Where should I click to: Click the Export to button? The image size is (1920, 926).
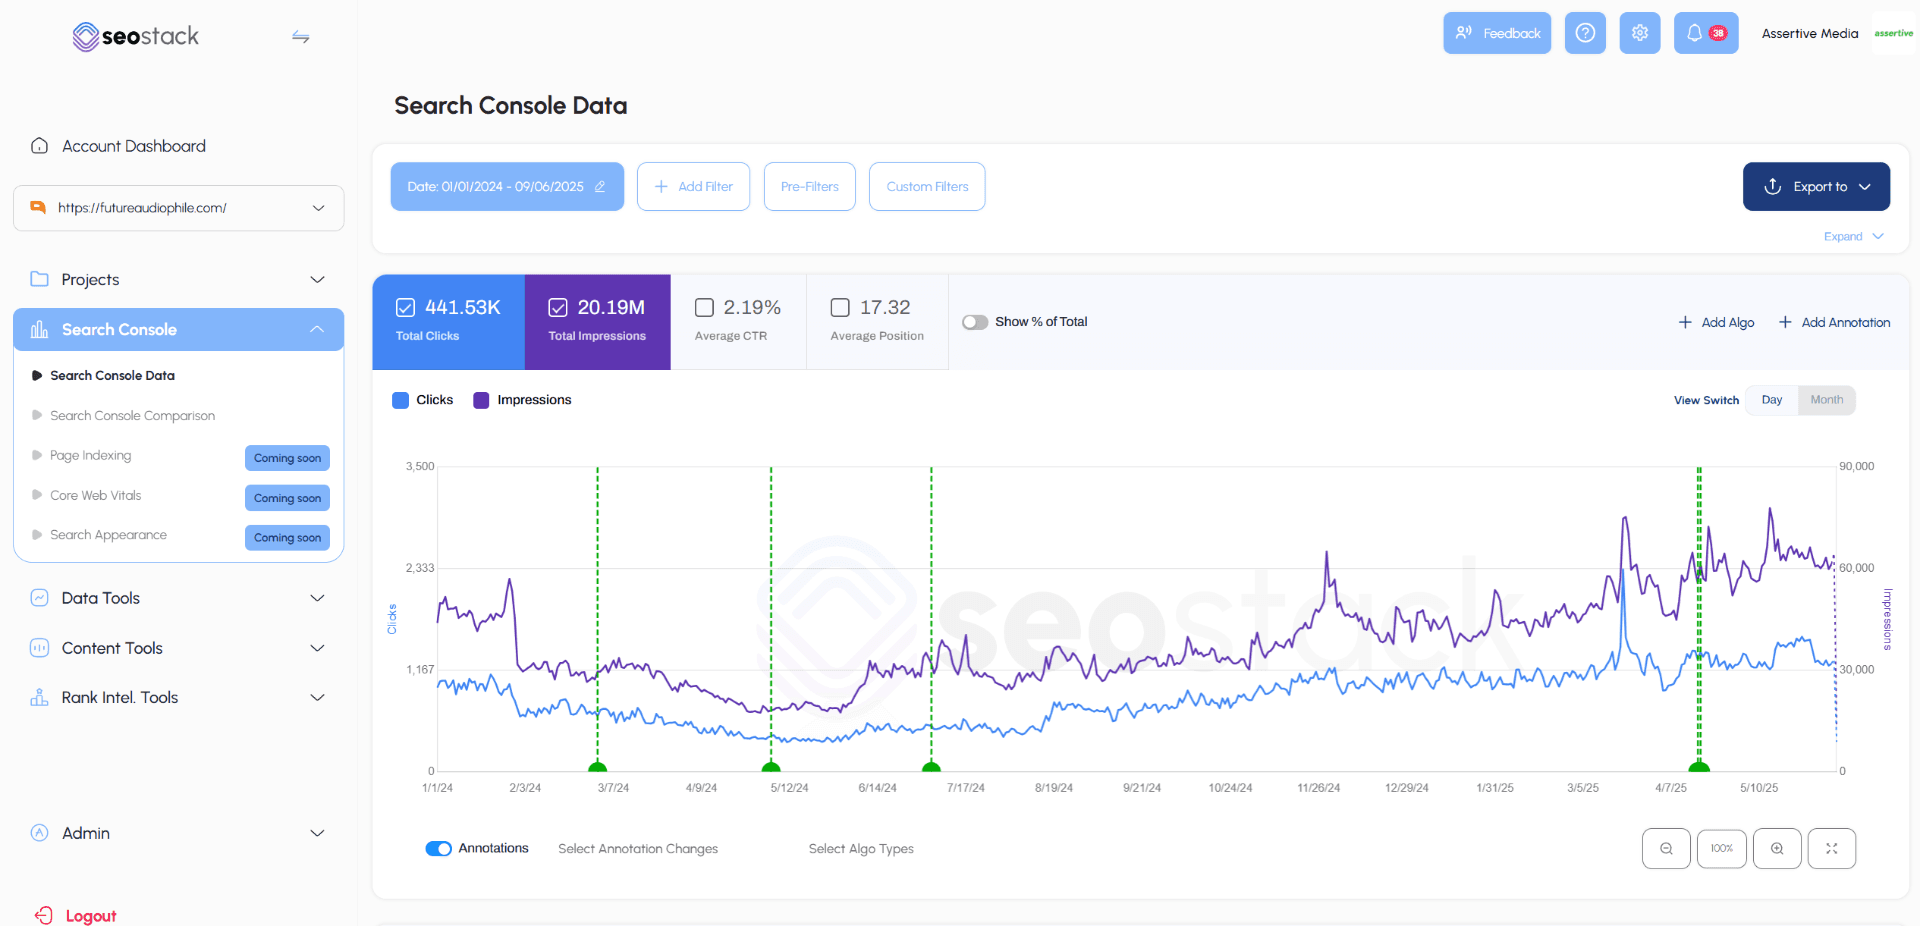pos(1816,186)
